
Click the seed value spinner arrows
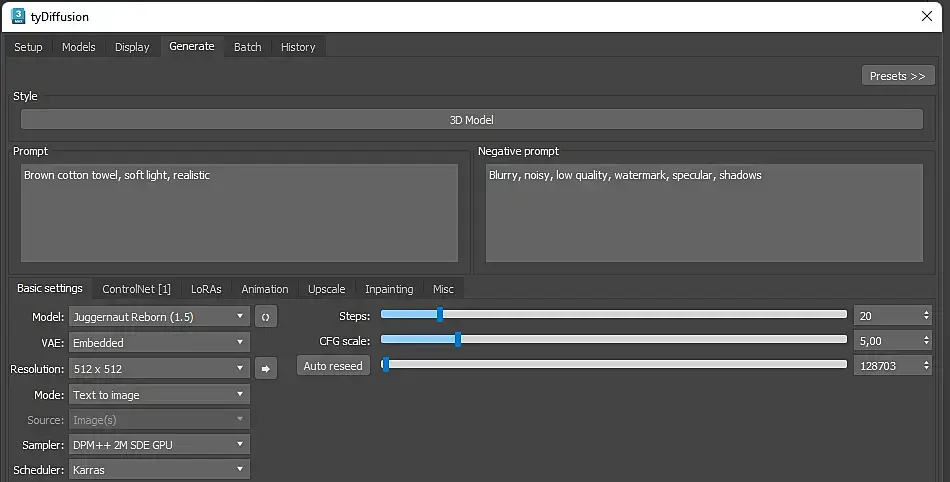point(926,366)
